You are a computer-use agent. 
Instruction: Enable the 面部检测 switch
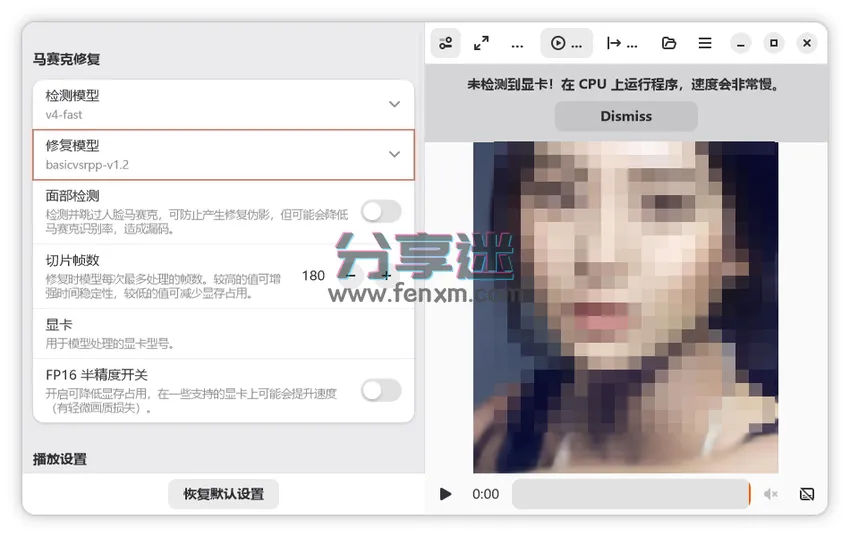(x=382, y=211)
